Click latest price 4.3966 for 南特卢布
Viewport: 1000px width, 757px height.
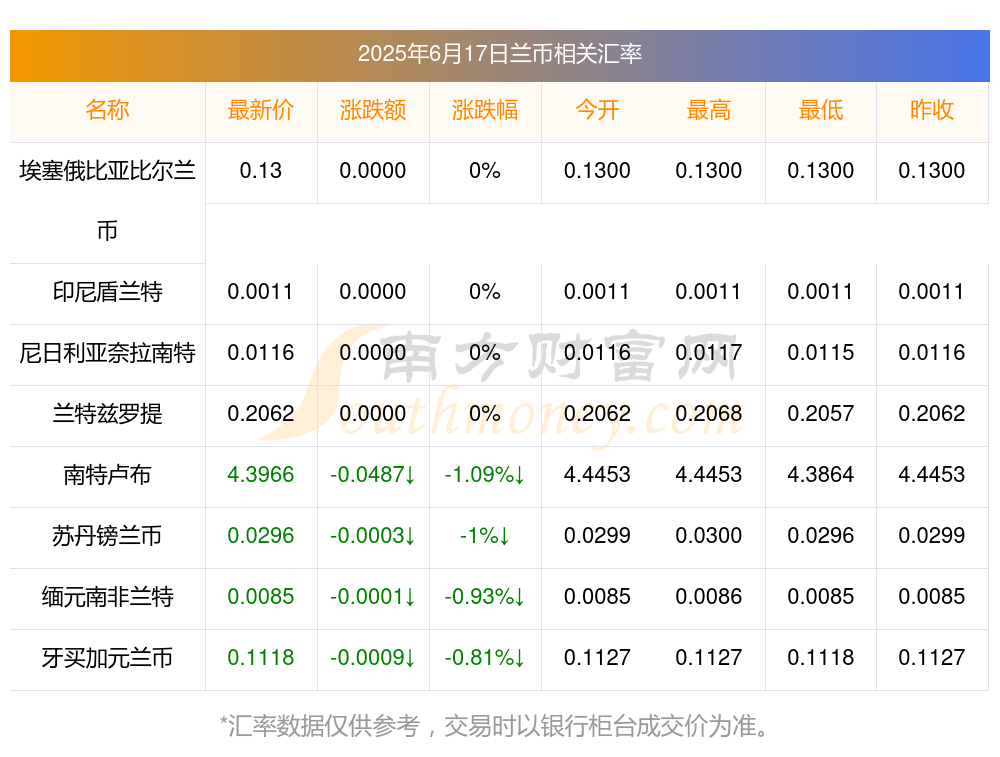260,474
